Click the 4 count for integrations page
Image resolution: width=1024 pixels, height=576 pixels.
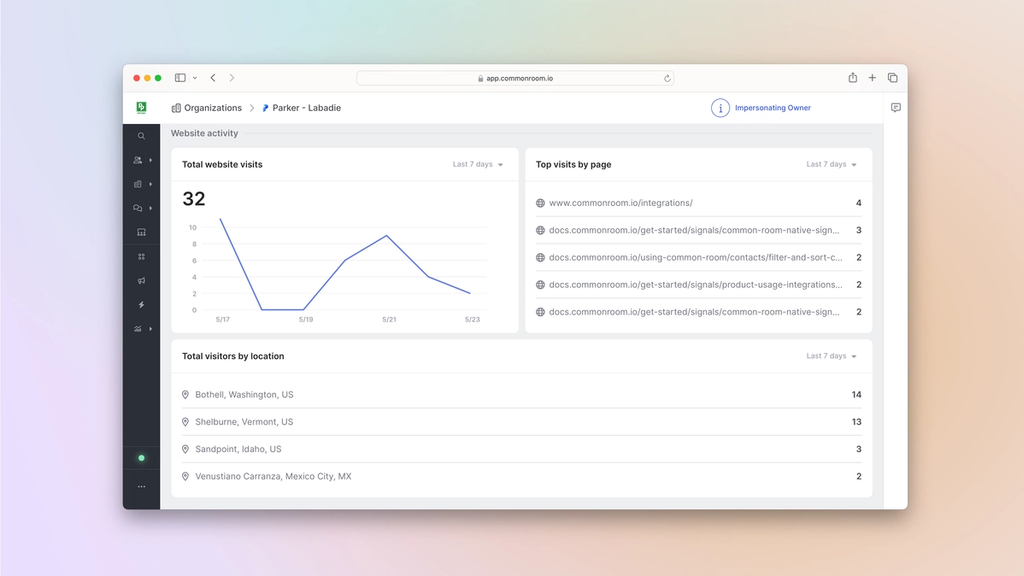pyautogui.click(x=858, y=203)
